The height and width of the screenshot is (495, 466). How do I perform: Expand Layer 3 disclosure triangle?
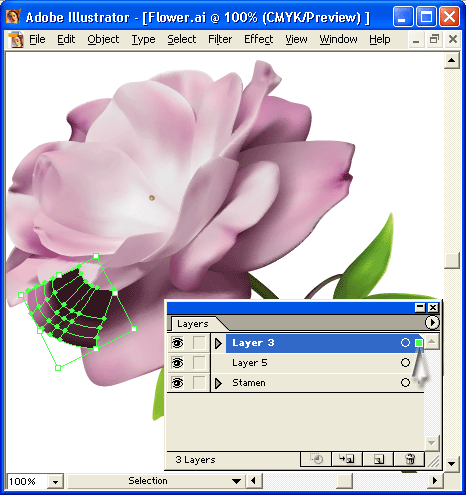[x=218, y=343]
